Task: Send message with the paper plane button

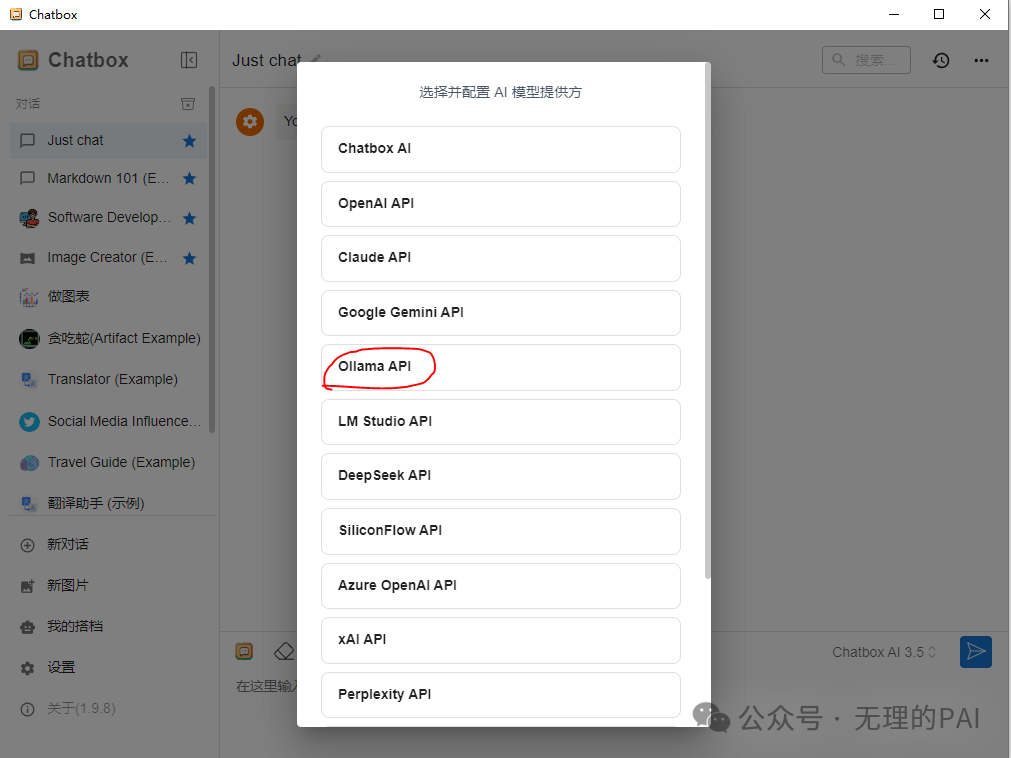Action: (x=976, y=652)
